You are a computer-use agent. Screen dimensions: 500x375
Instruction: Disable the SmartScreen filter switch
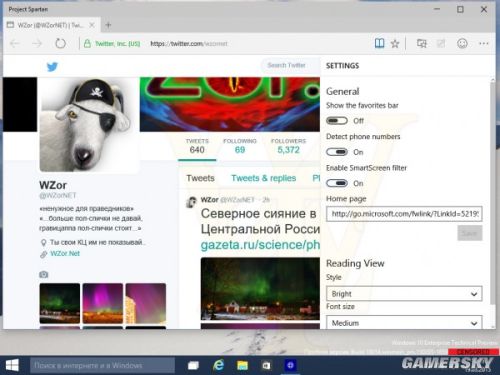[x=337, y=183]
